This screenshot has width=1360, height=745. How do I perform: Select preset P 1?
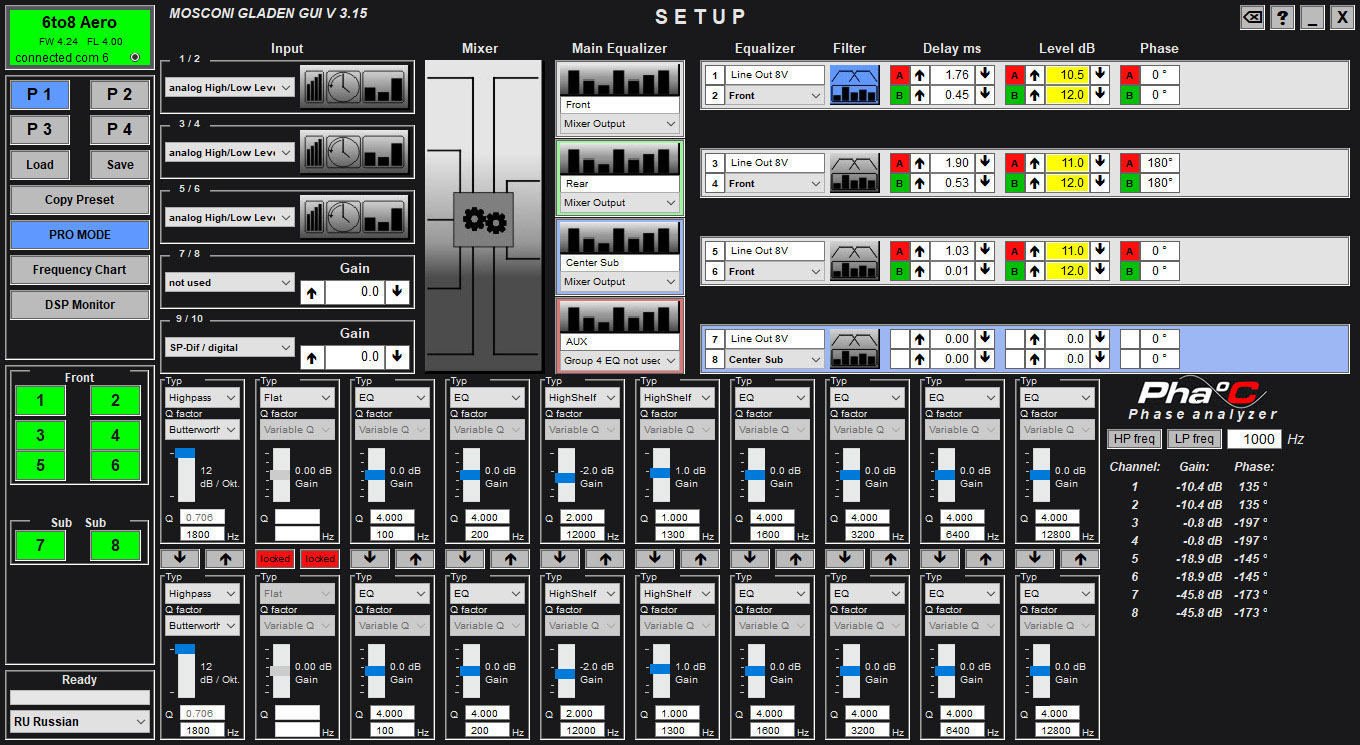tap(40, 95)
